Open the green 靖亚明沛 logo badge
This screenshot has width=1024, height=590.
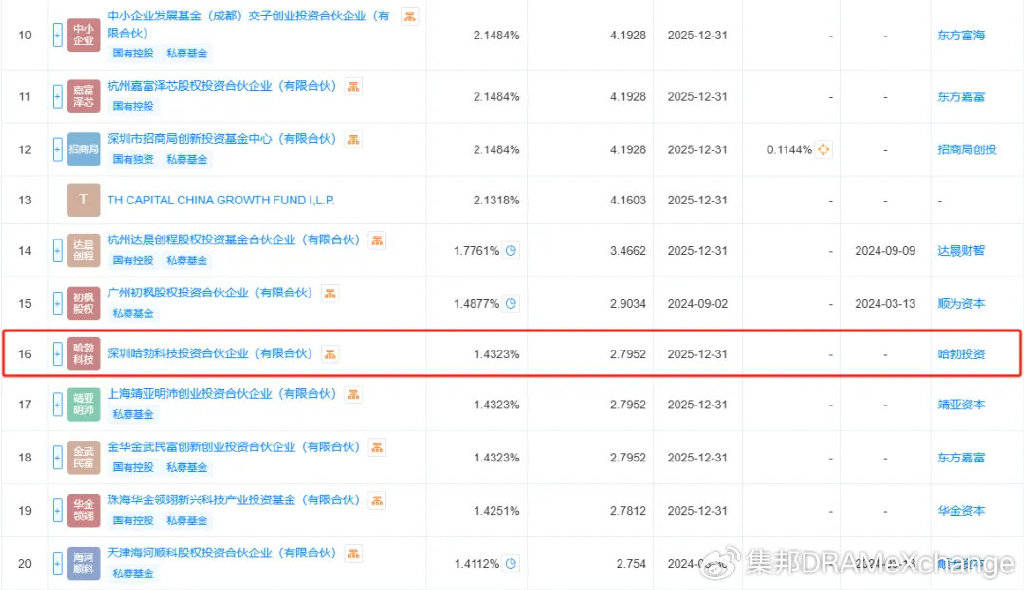tap(84, 404)
